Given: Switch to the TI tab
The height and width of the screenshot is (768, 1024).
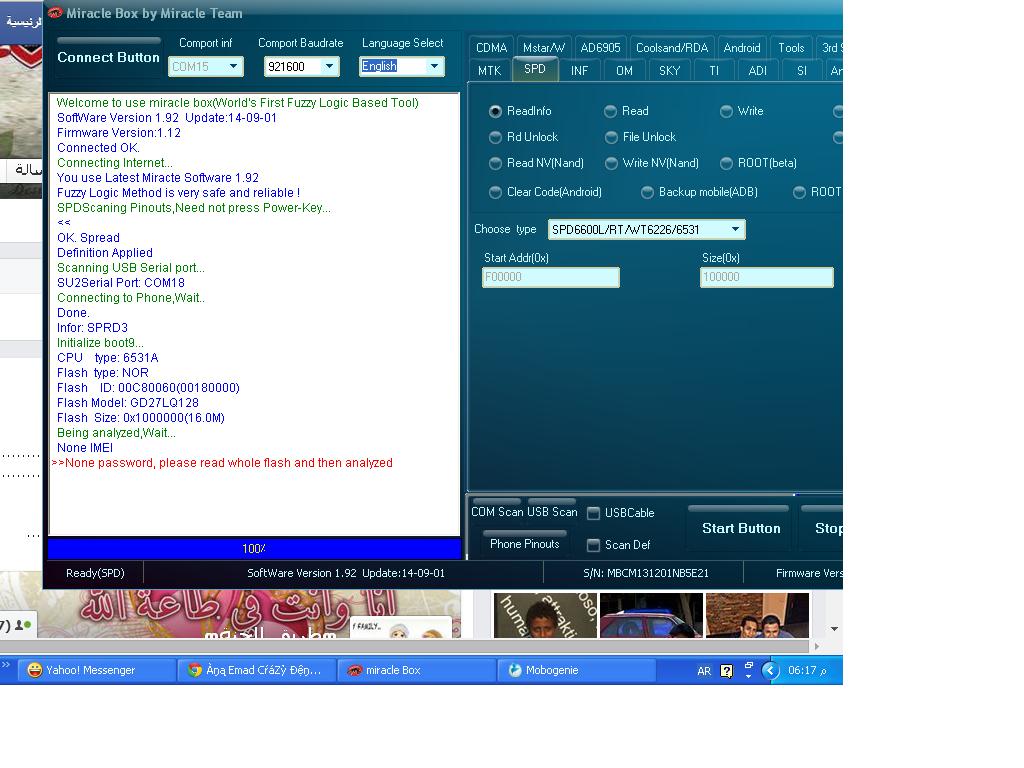Looking at the screenshot, I should (x=714, y=71).
